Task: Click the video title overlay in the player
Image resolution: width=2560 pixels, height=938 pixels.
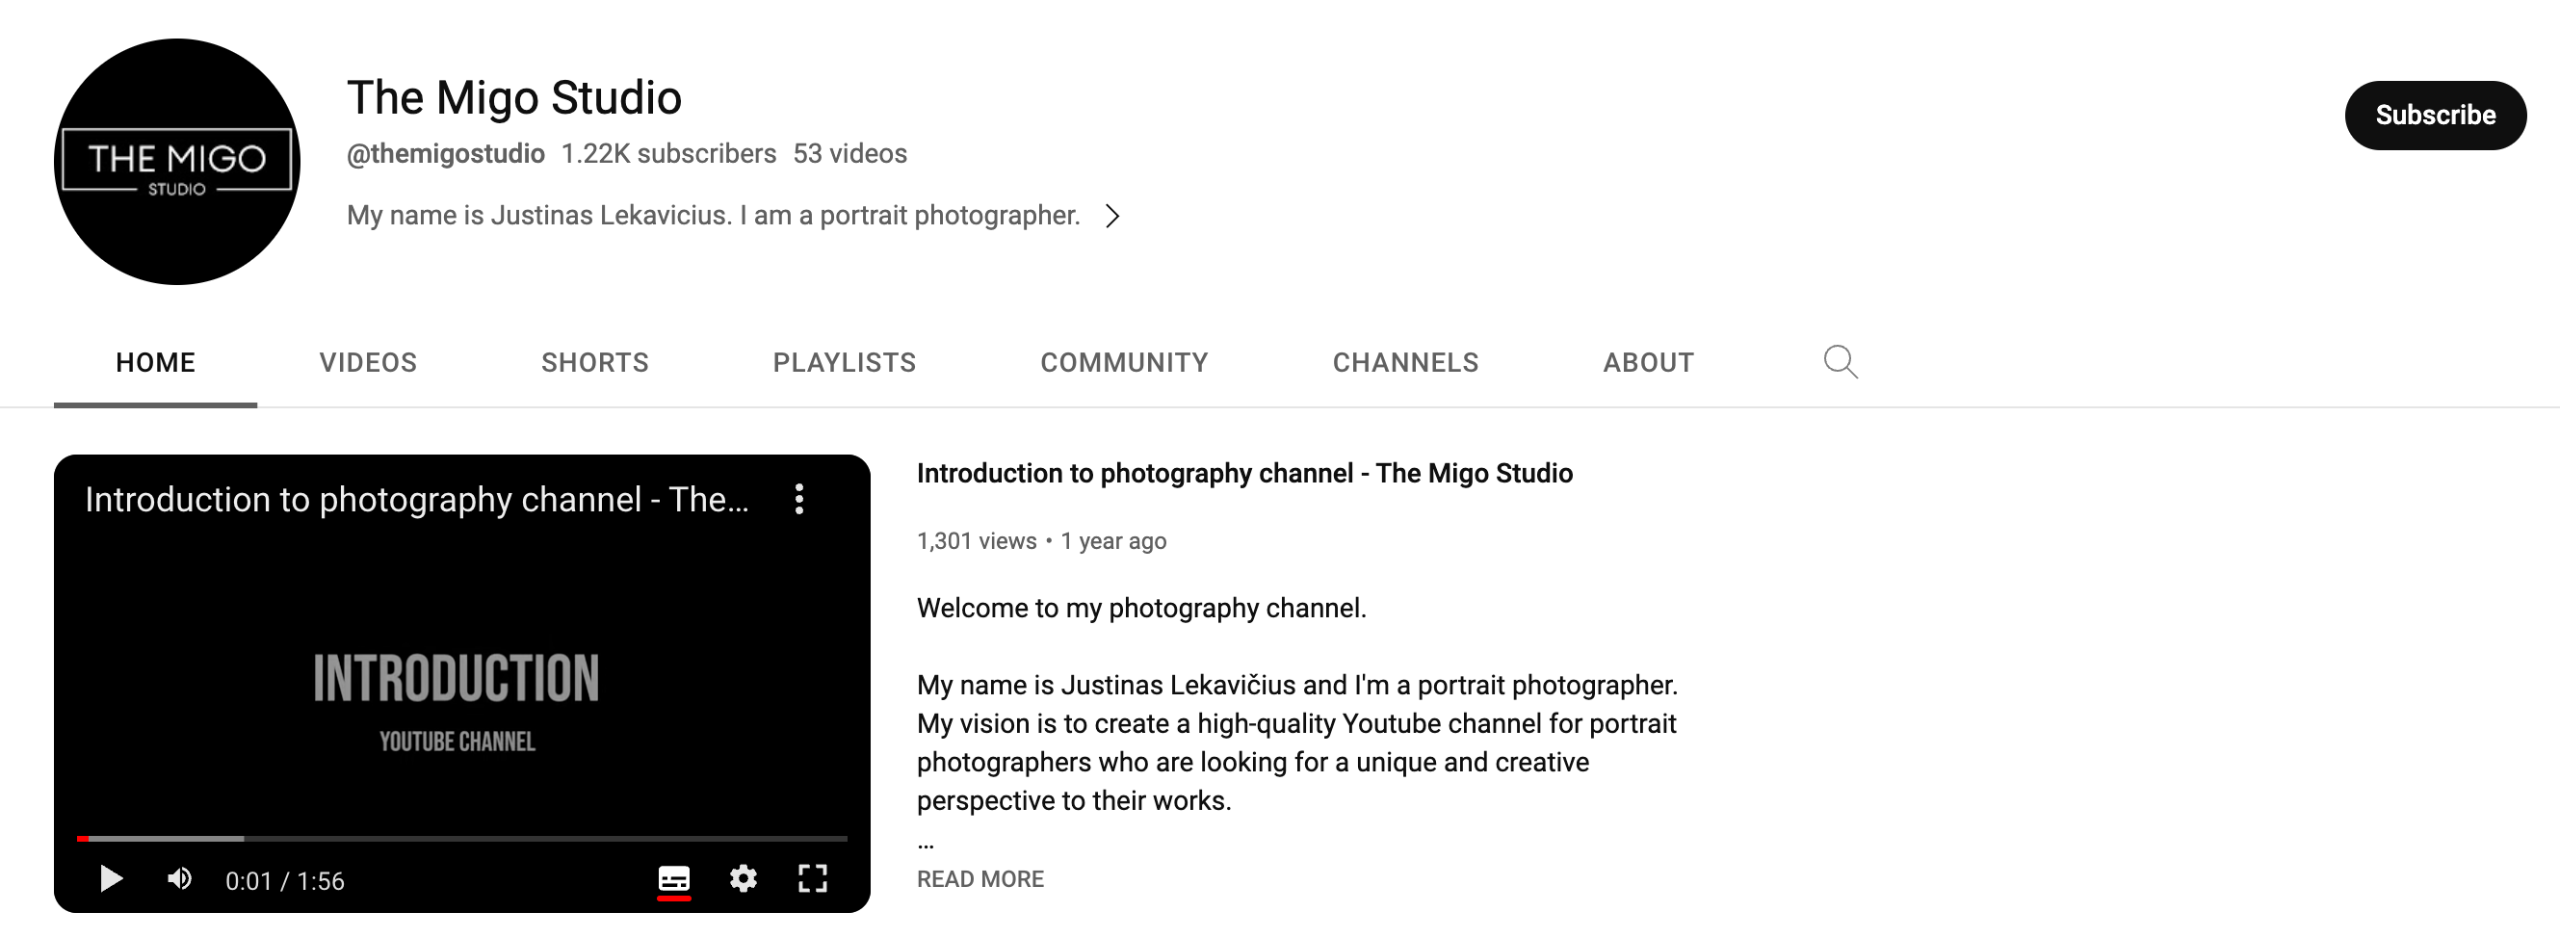Action: click(x=416, y=499)
